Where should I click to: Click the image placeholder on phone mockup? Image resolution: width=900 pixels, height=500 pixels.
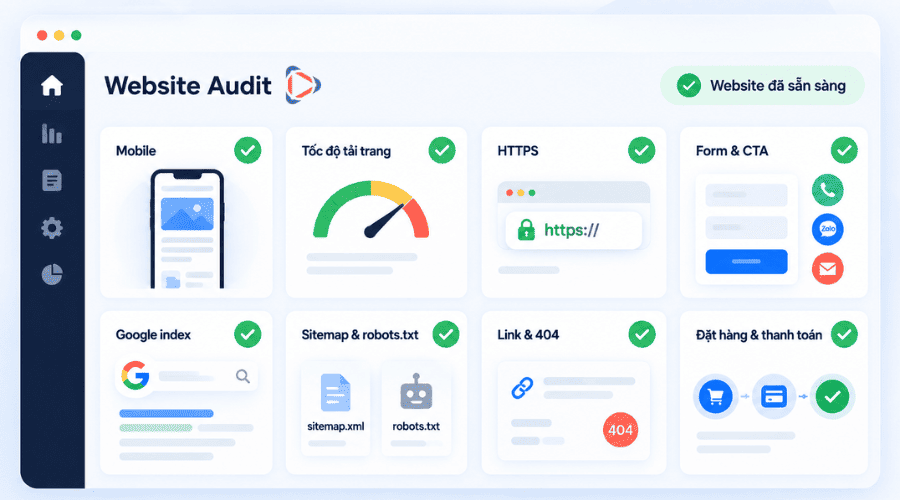pyautogui.click(x=187, y=214)
